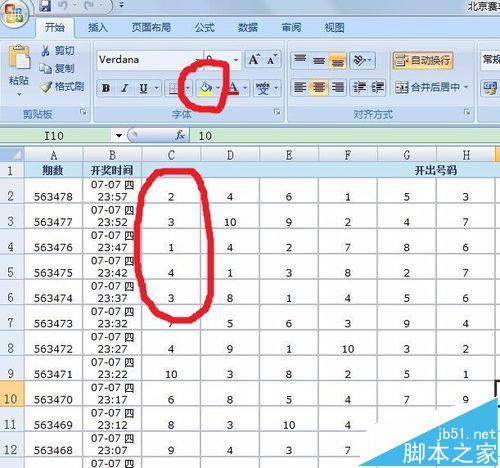Switch to the 开始 ribbon tab
Viewport: 500px width, 468px height.
[55, 27]
